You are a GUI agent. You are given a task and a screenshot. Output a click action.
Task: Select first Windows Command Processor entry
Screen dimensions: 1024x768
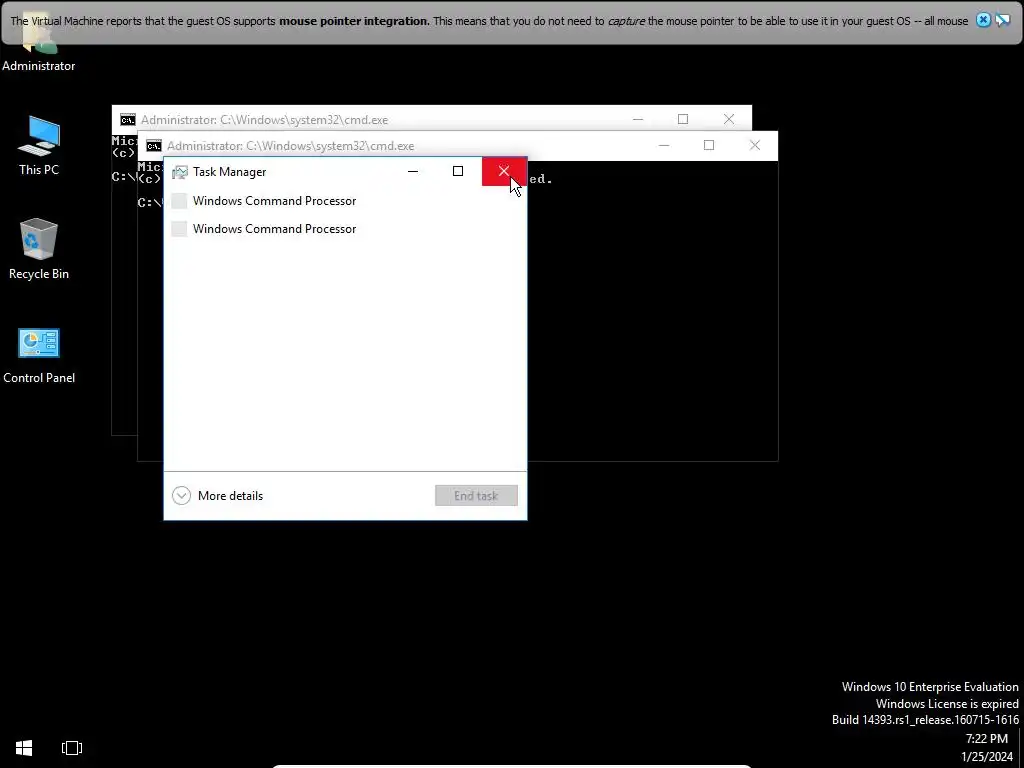click(345, 200)
